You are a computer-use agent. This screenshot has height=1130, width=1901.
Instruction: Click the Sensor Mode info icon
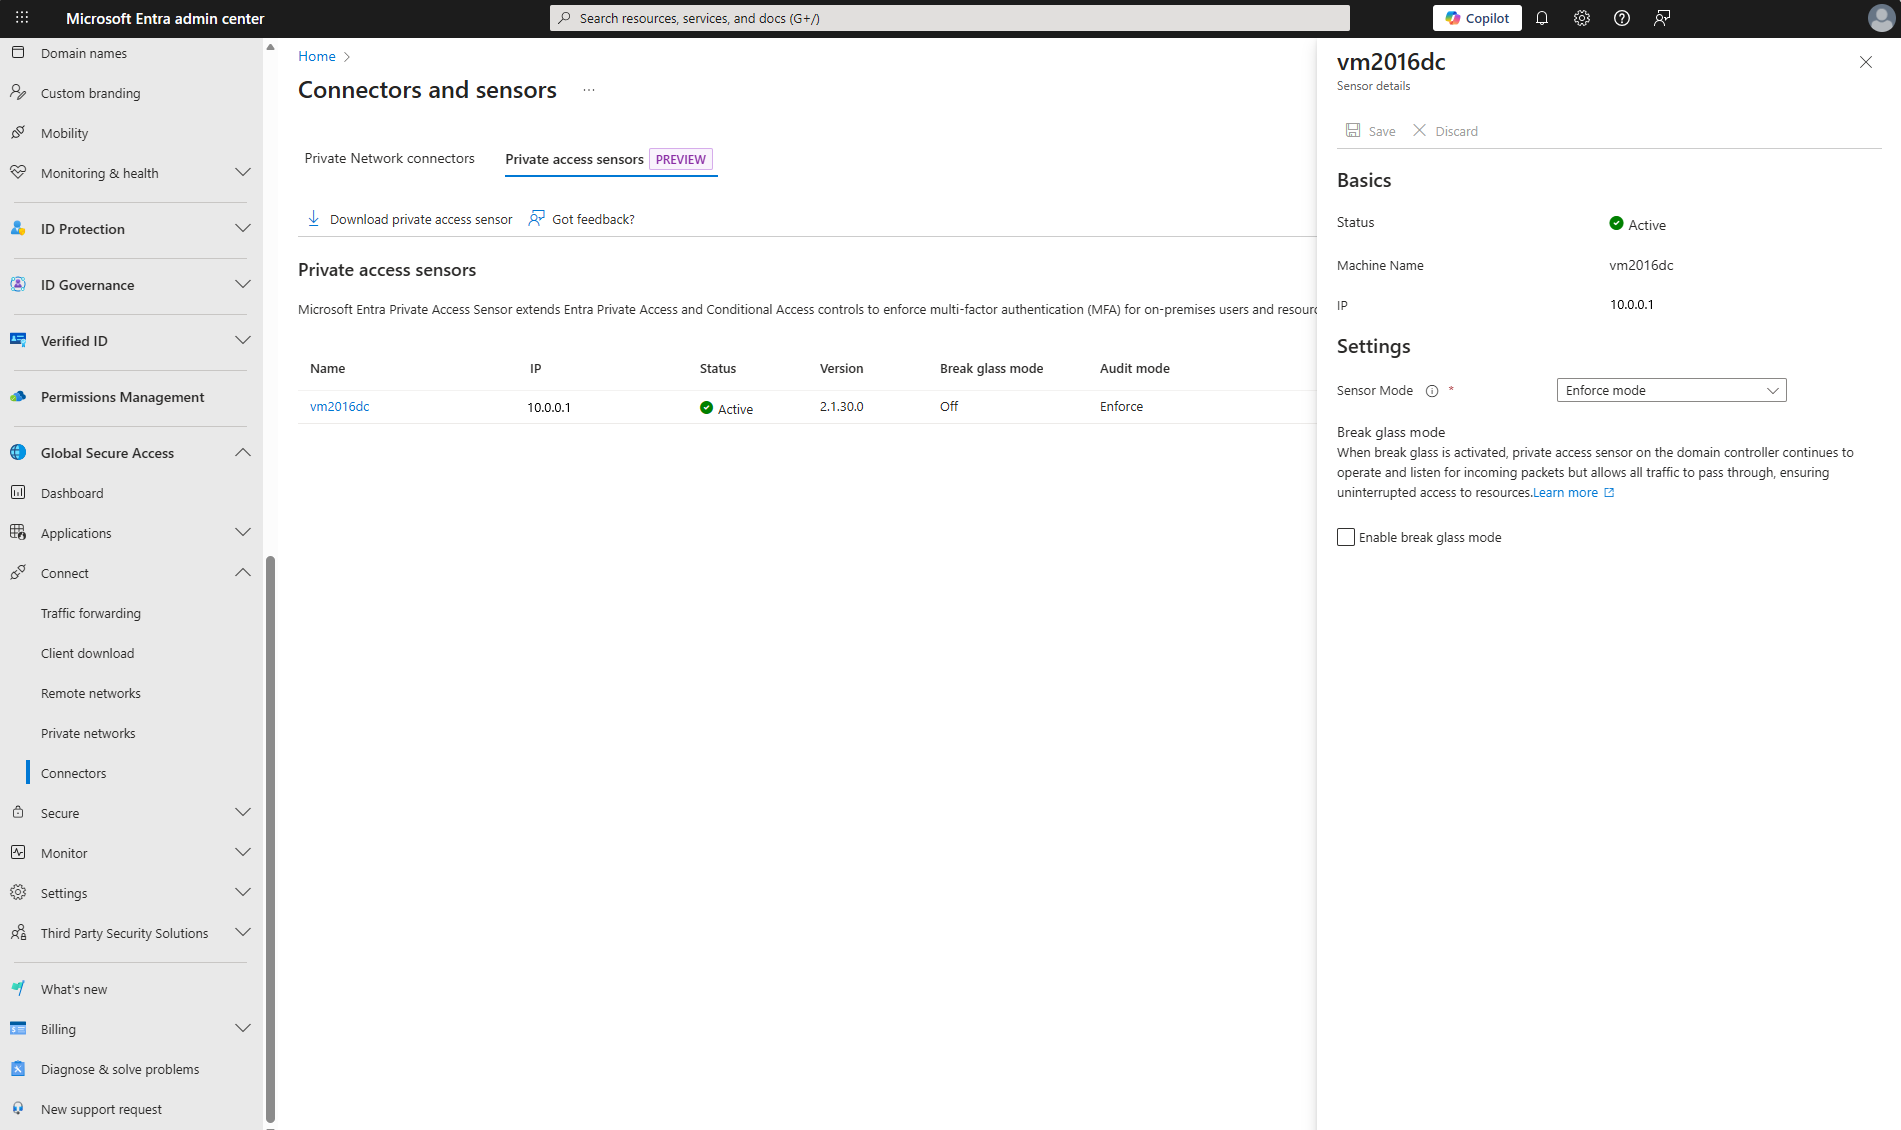1432,391
